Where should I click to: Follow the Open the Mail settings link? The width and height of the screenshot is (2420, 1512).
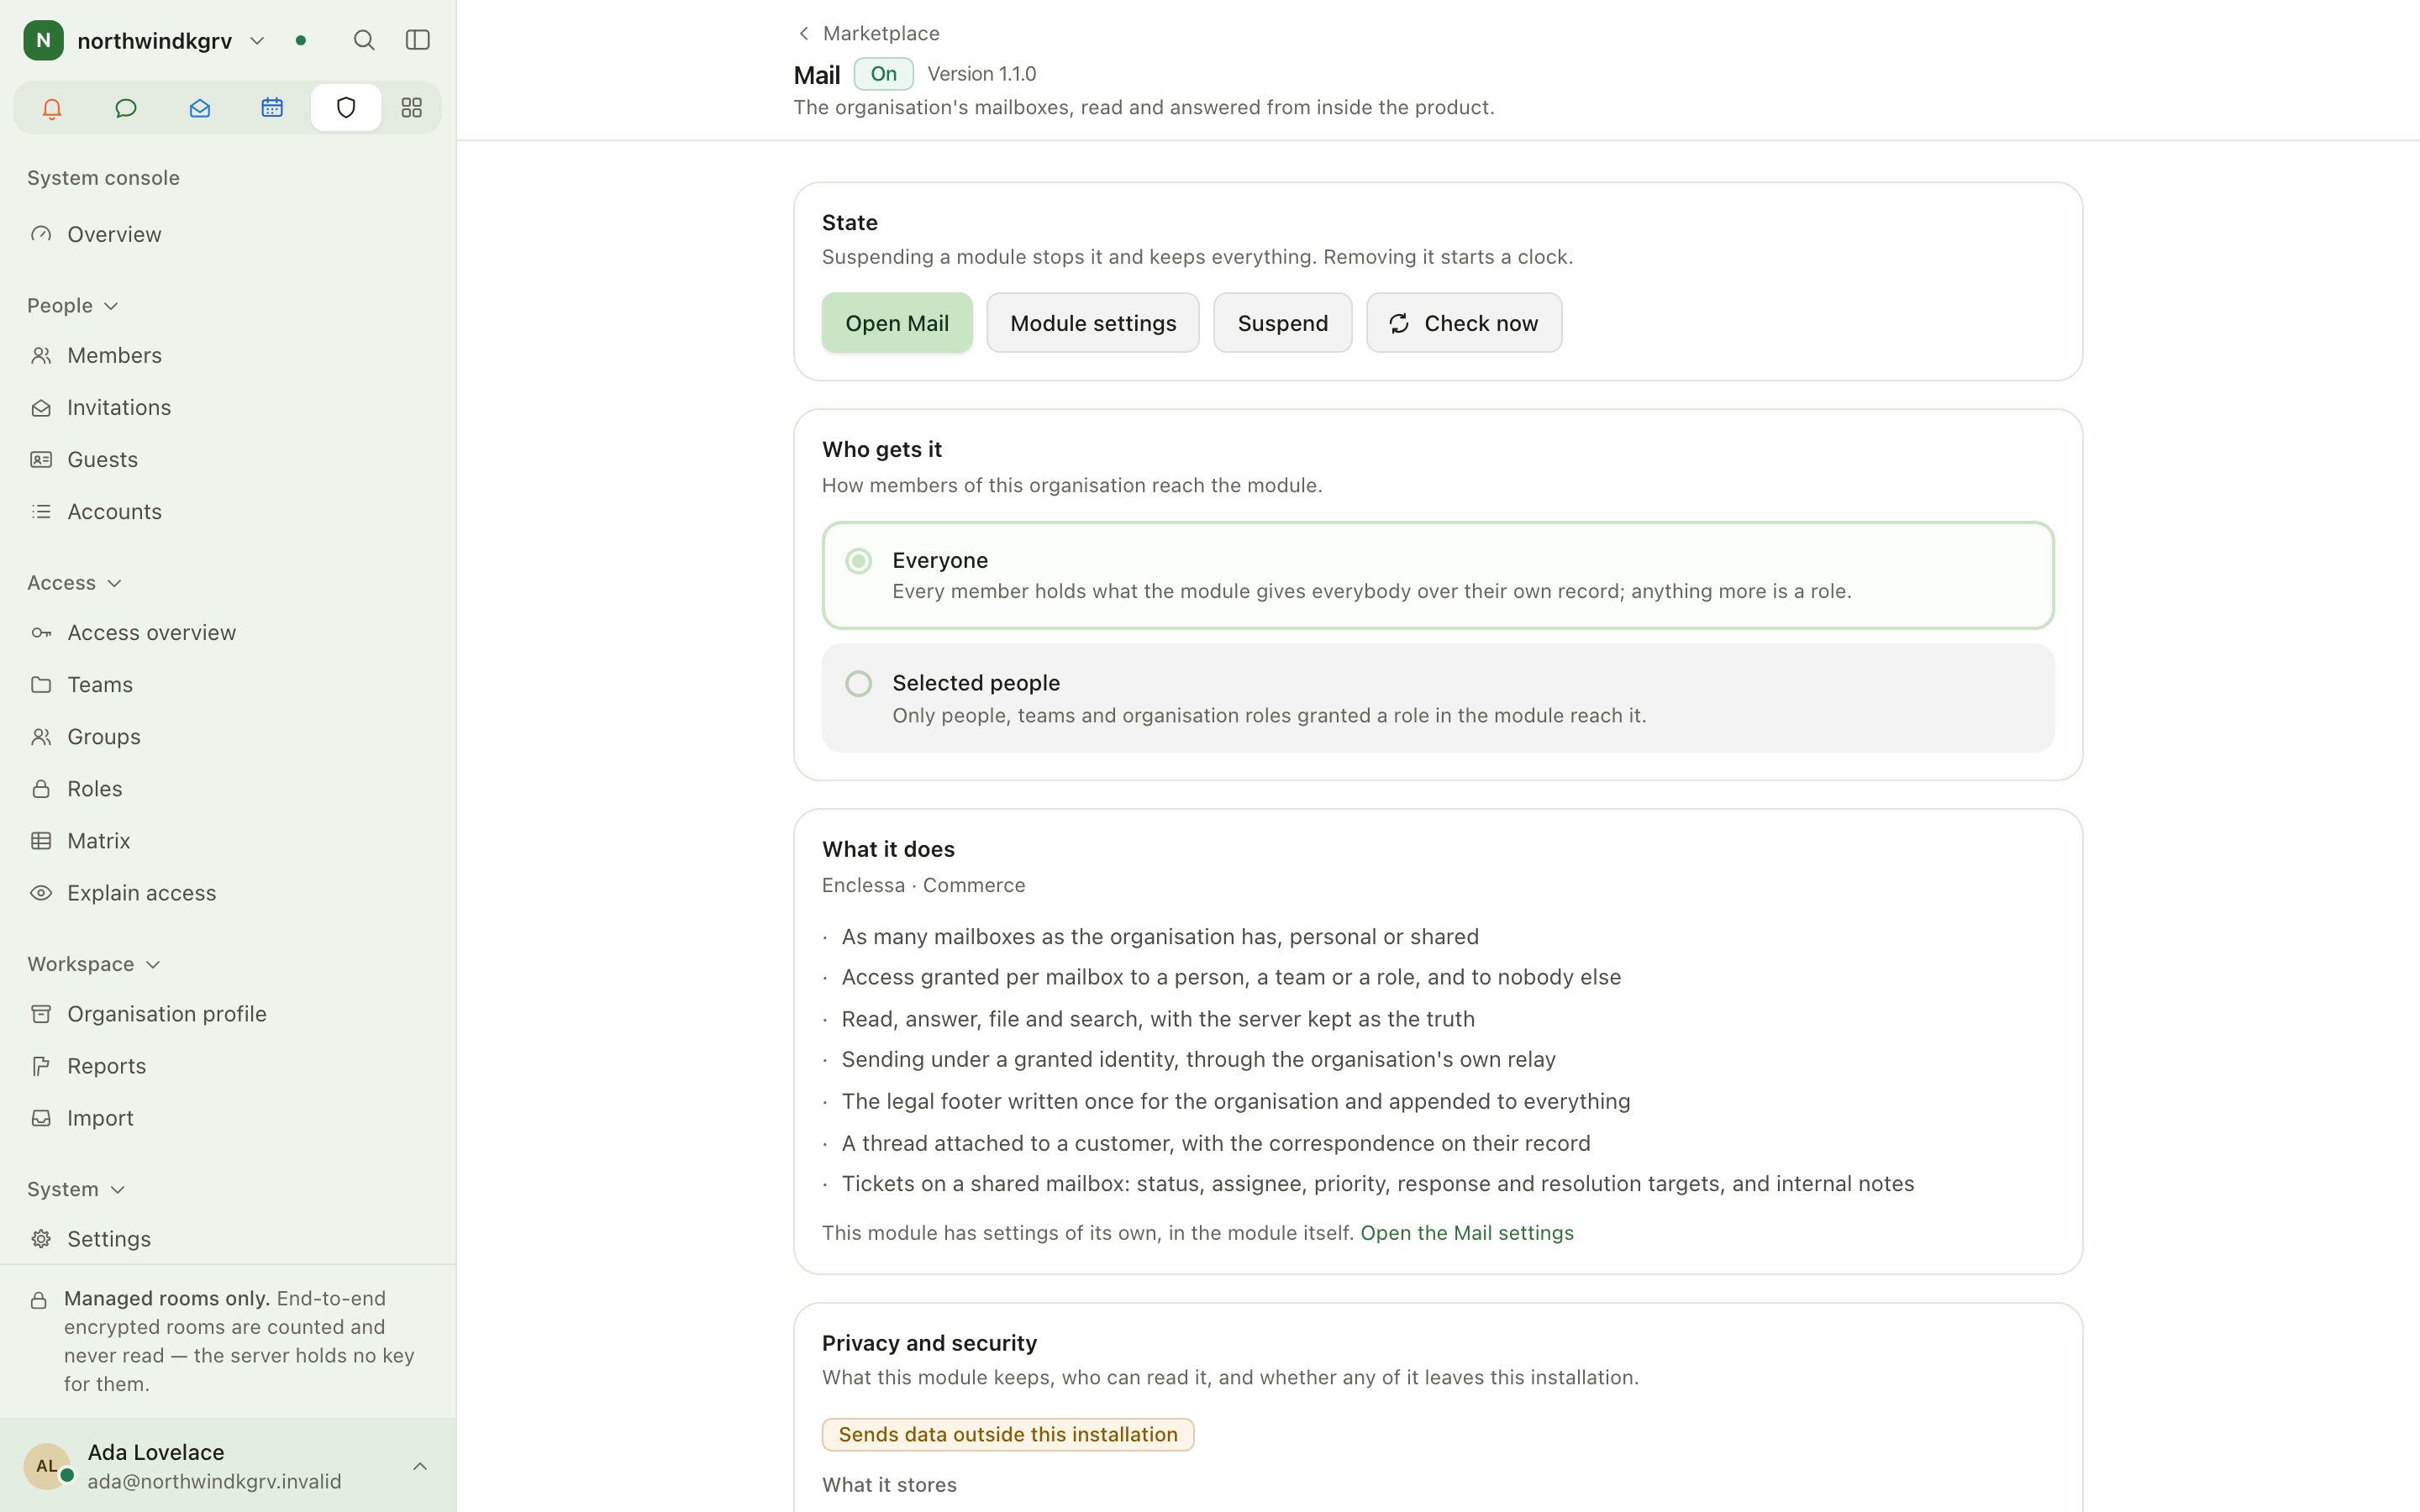click(1467, 1233)
